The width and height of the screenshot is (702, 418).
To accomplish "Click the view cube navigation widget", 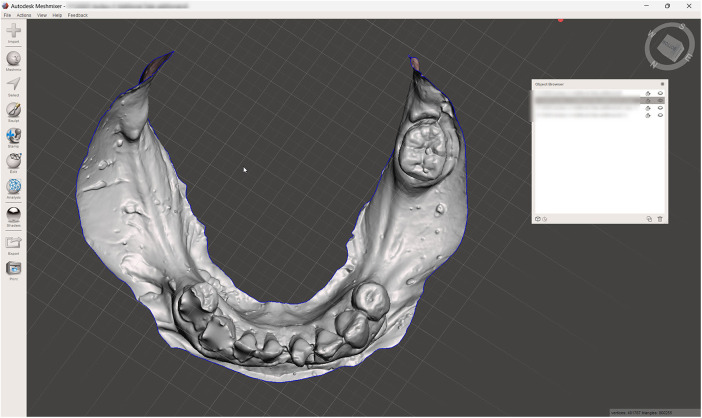I will coord(670,46).
